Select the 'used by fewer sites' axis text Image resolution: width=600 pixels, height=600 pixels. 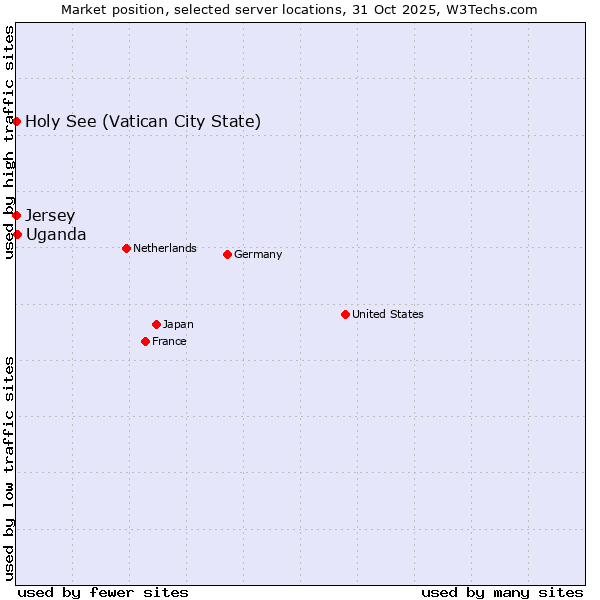click(103, 592)
